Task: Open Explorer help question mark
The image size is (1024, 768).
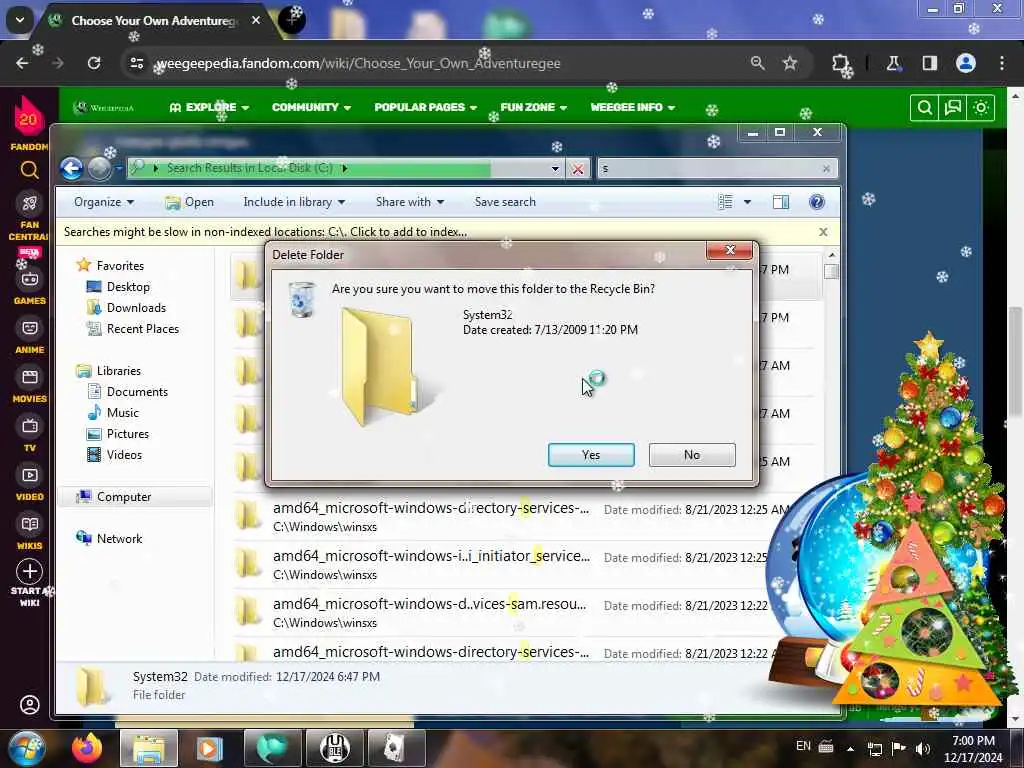Action: (x=817, y=202)
